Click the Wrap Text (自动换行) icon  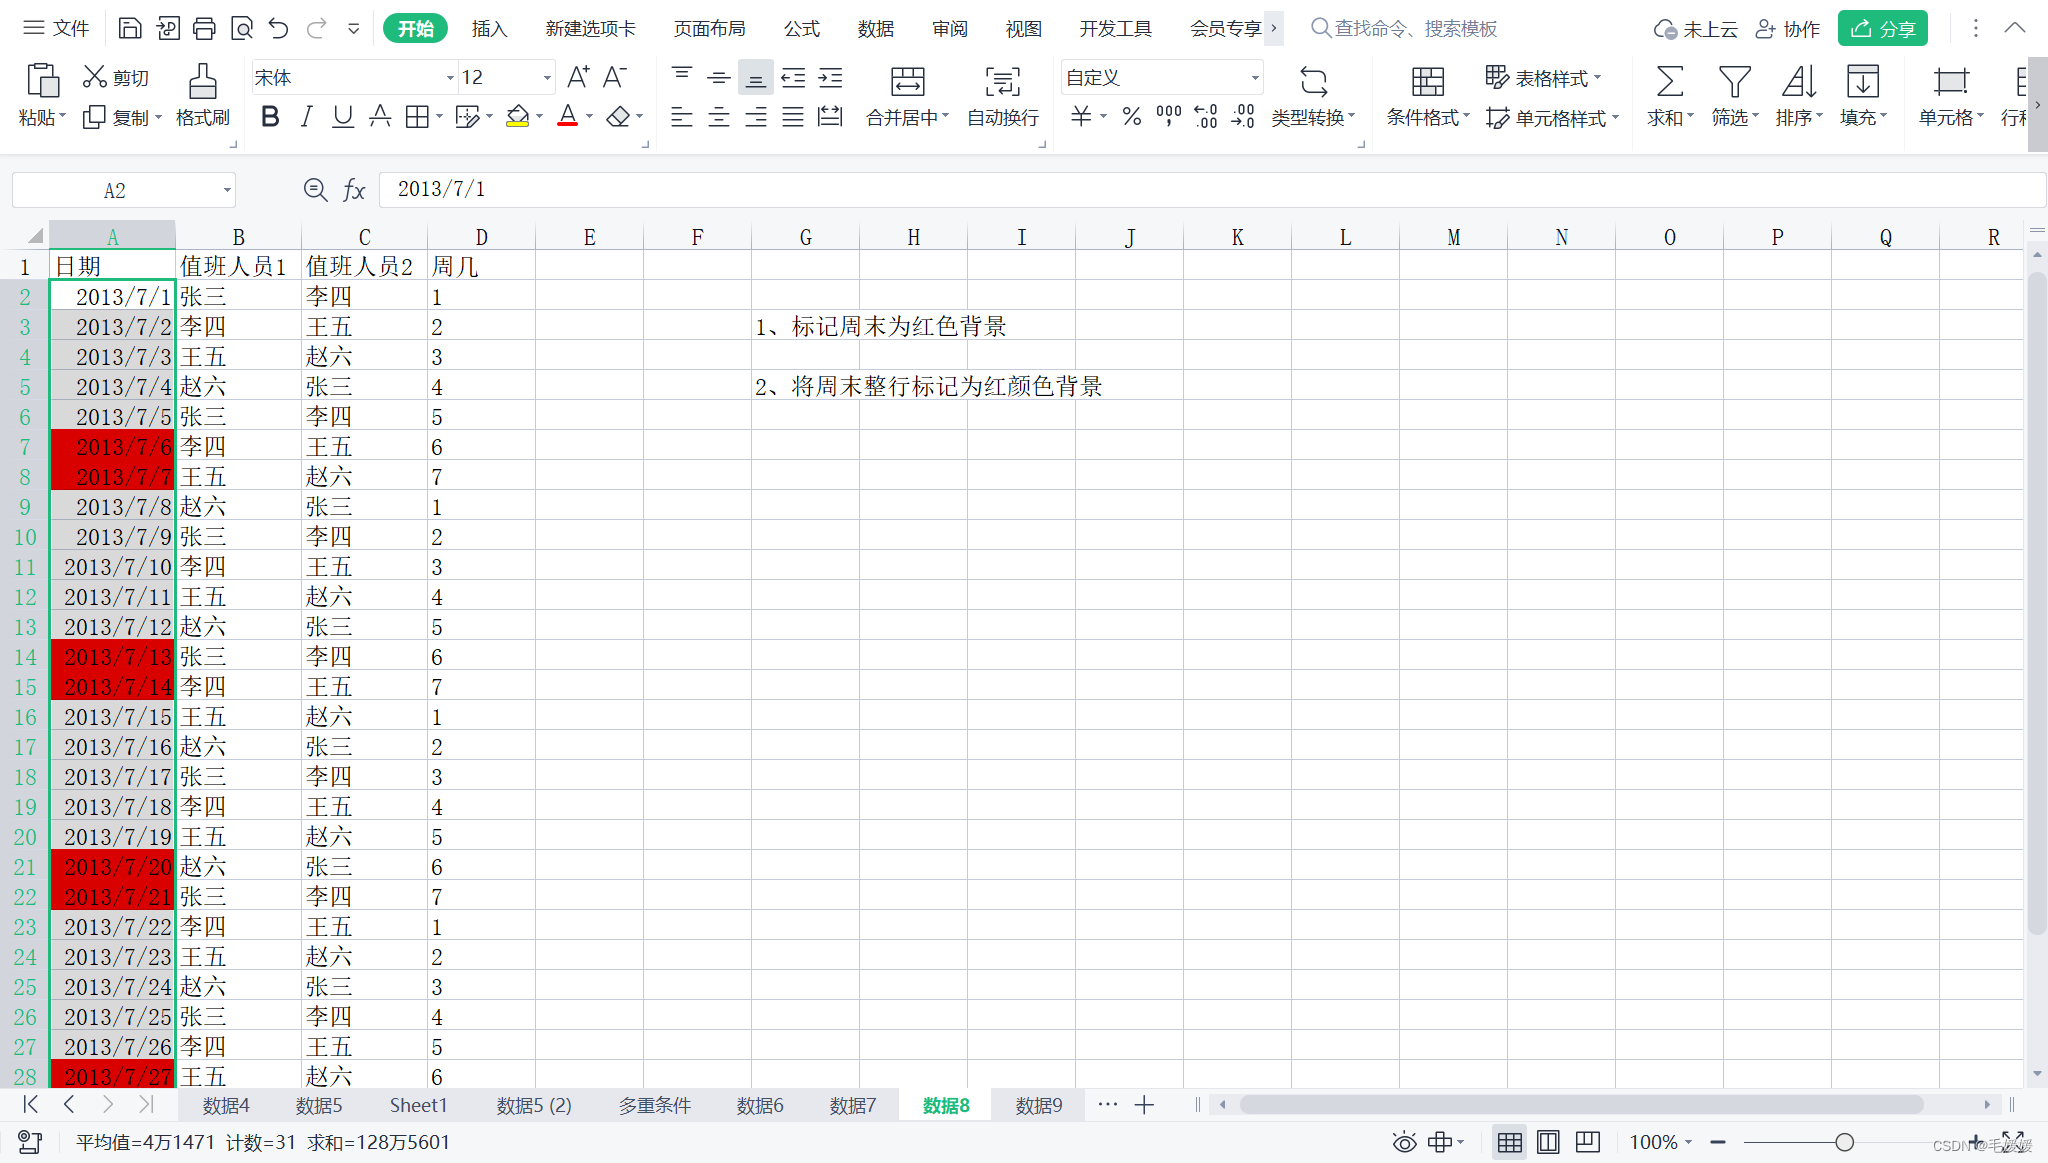(x=1002, y=81)
